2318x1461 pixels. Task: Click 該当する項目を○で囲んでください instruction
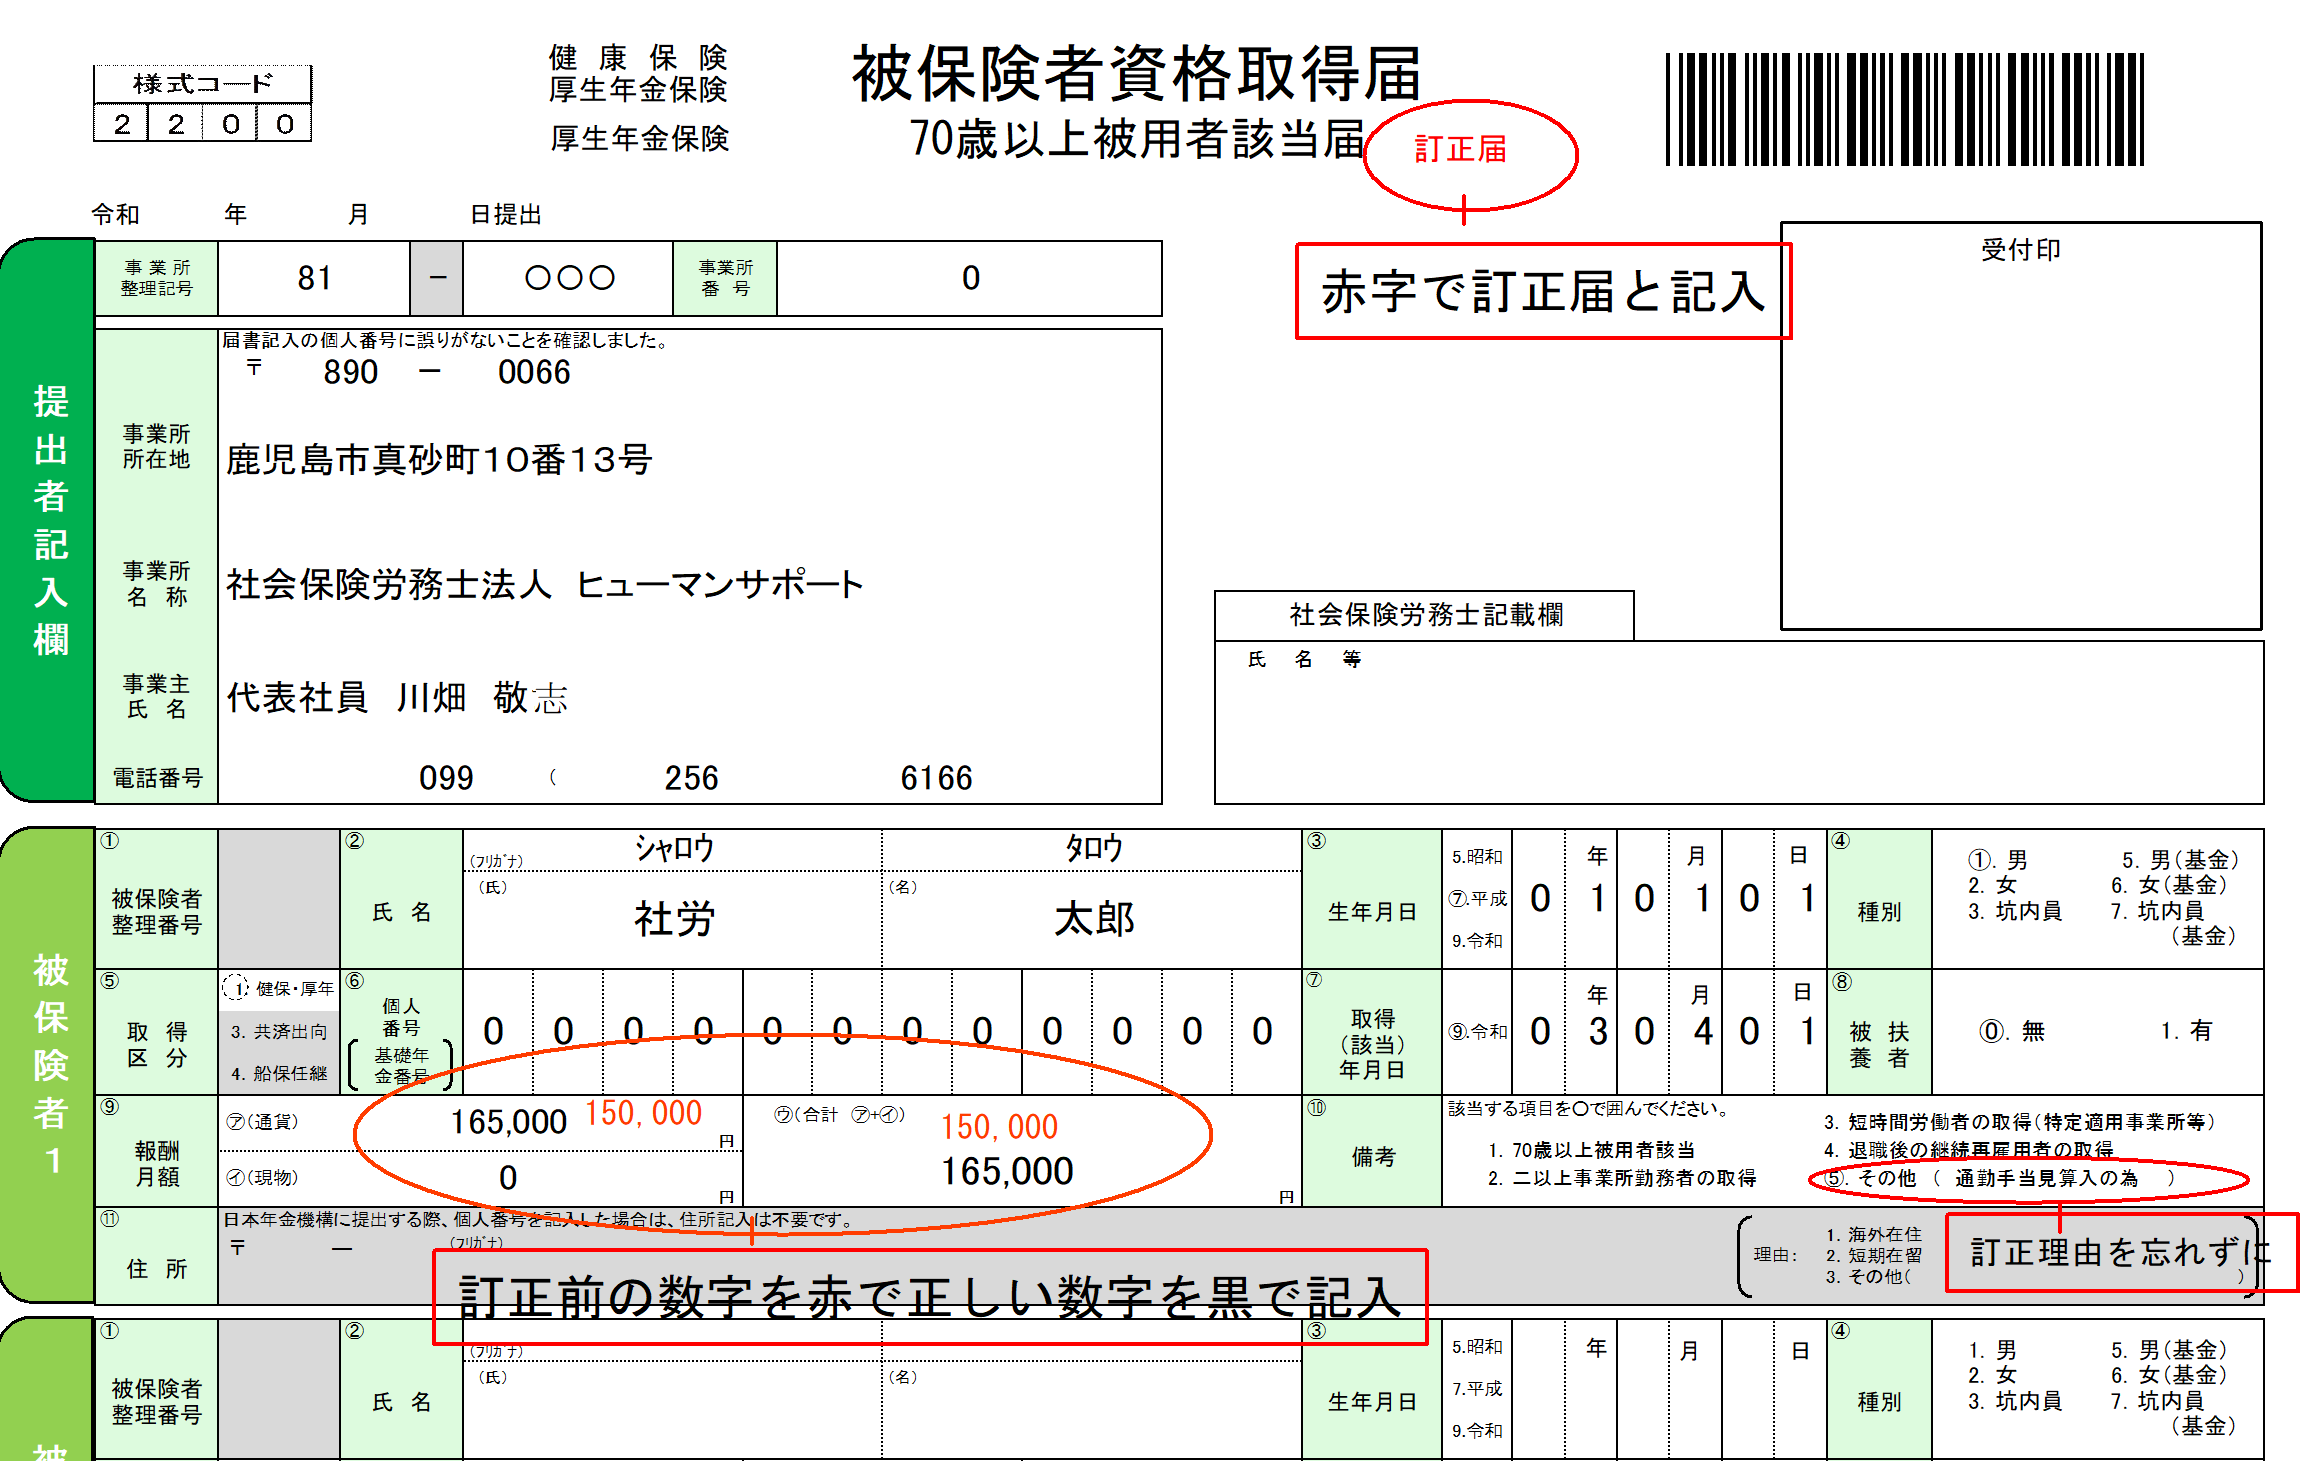coord(1589,1109)
